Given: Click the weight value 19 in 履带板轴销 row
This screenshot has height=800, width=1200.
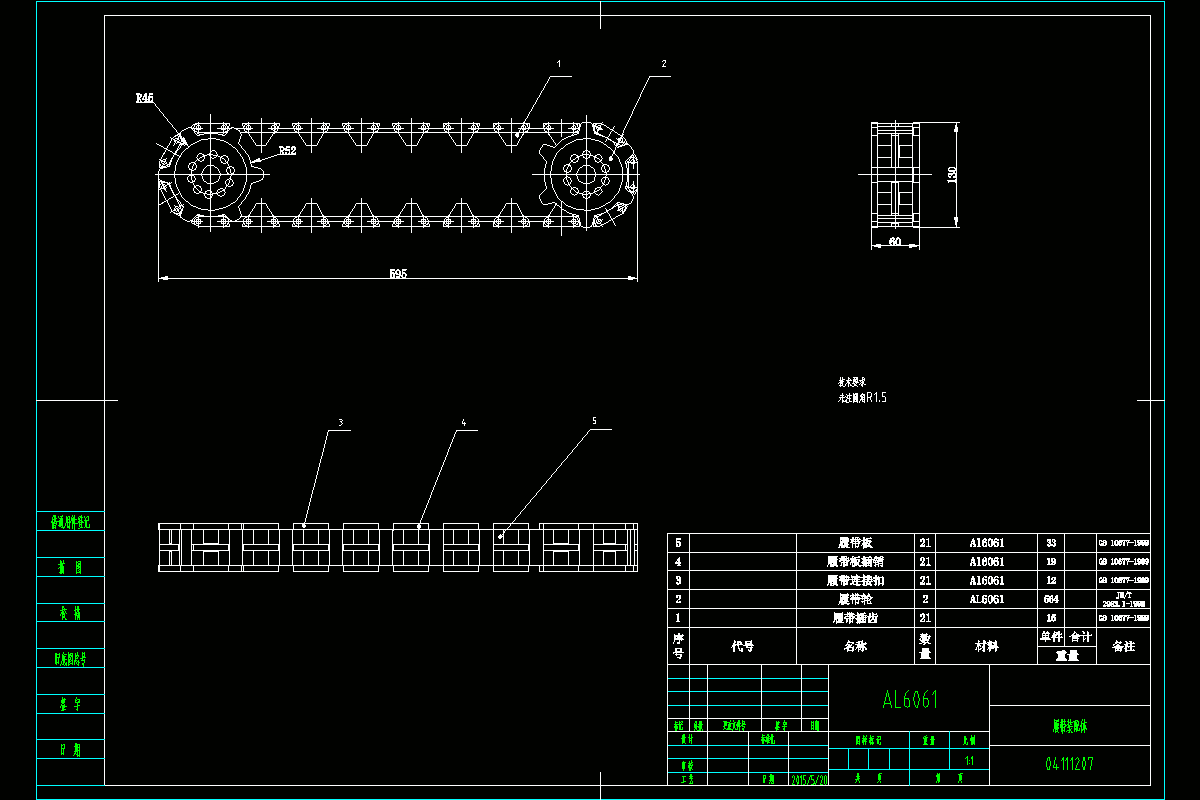Looking at the screenshot, I should tap(1051, 561).
